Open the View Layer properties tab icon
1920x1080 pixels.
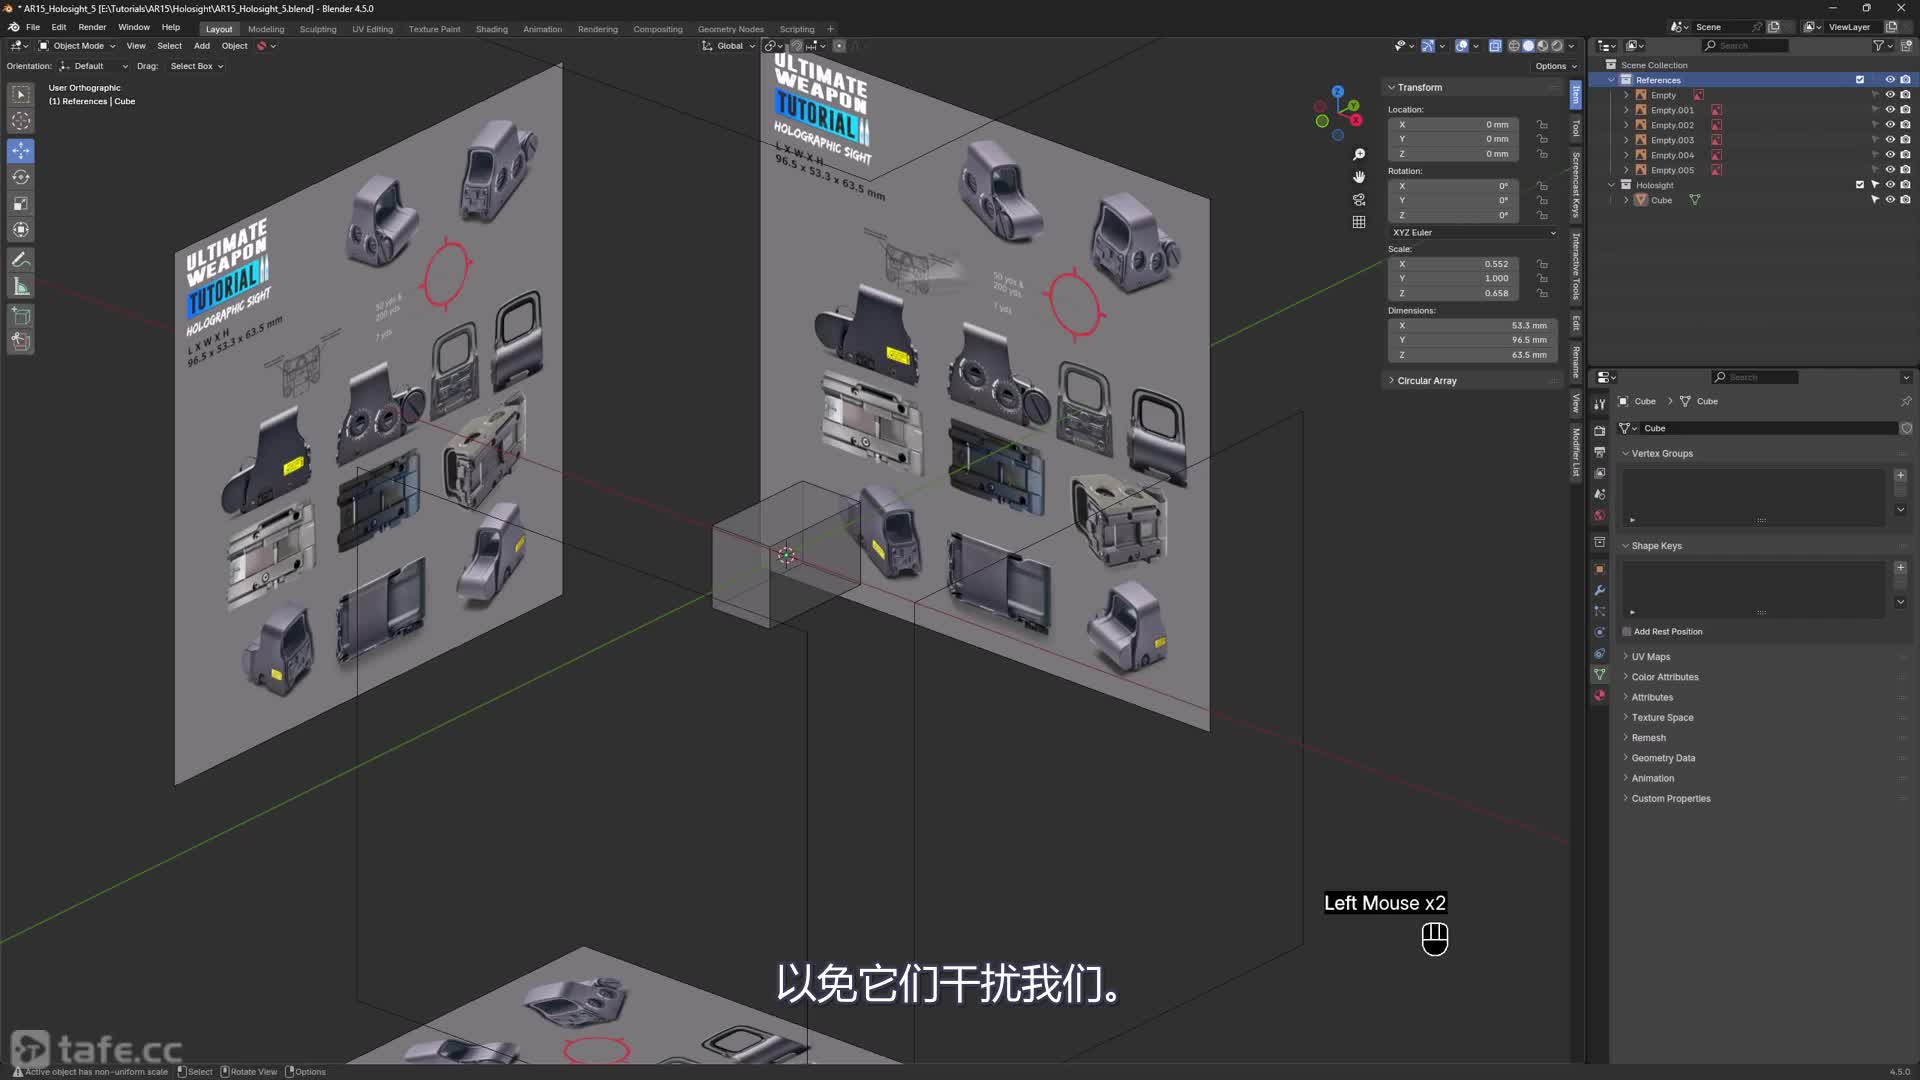(x=1600, y=473)
